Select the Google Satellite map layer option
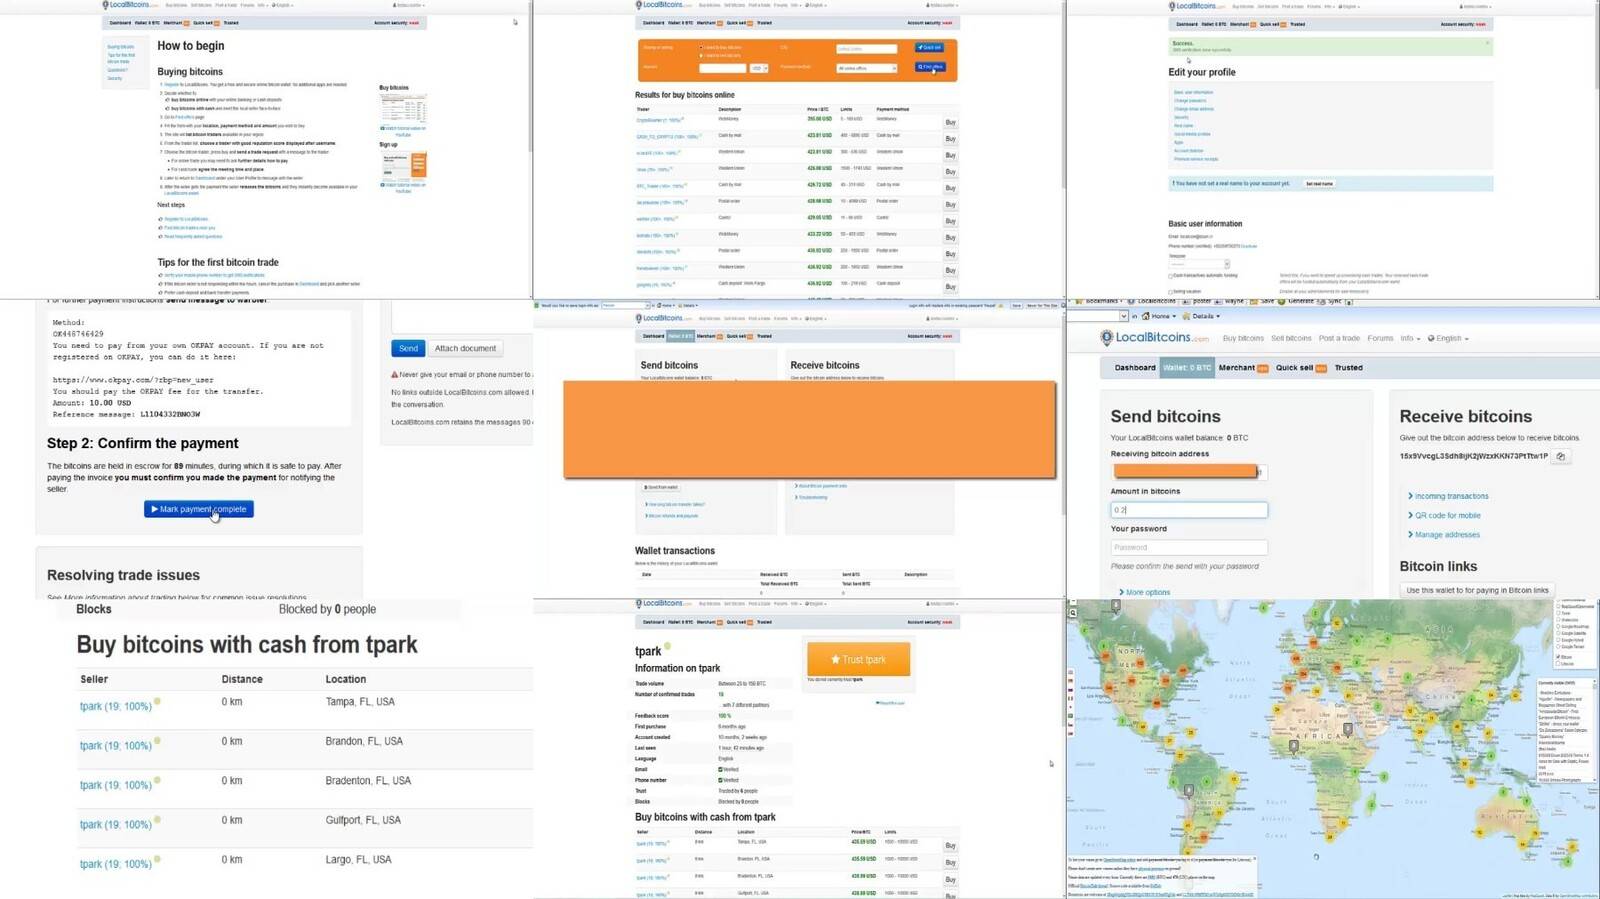 coord(1558,633)
